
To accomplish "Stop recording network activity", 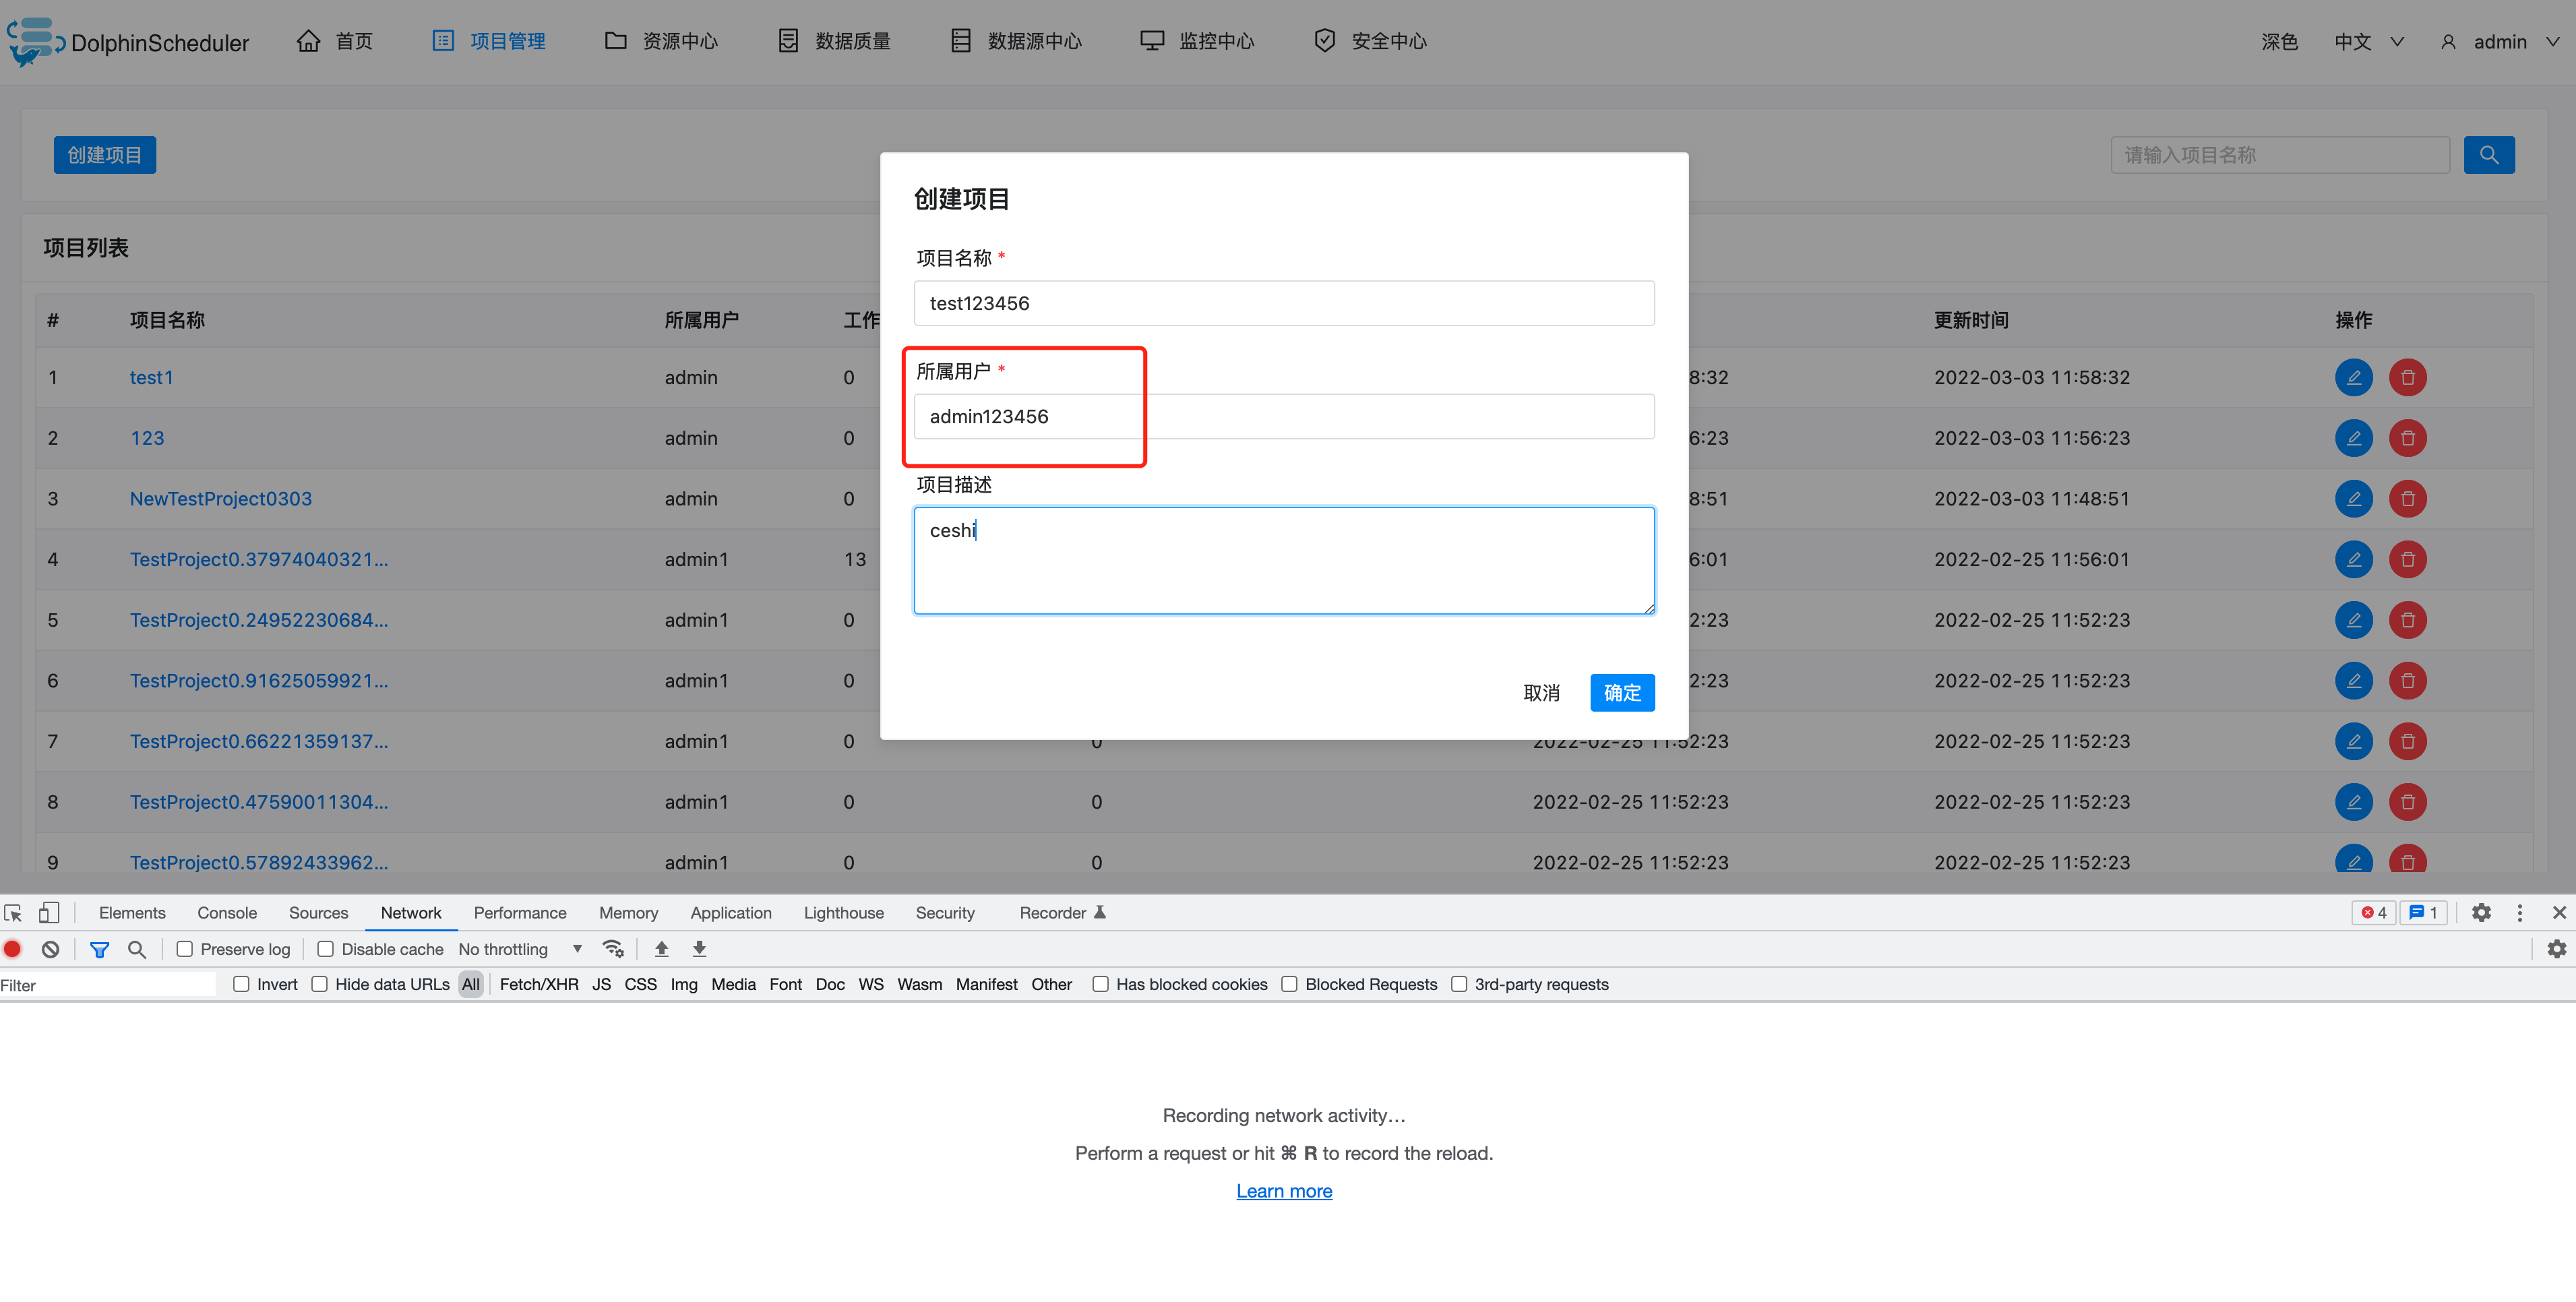I will (x=12, y=949).
